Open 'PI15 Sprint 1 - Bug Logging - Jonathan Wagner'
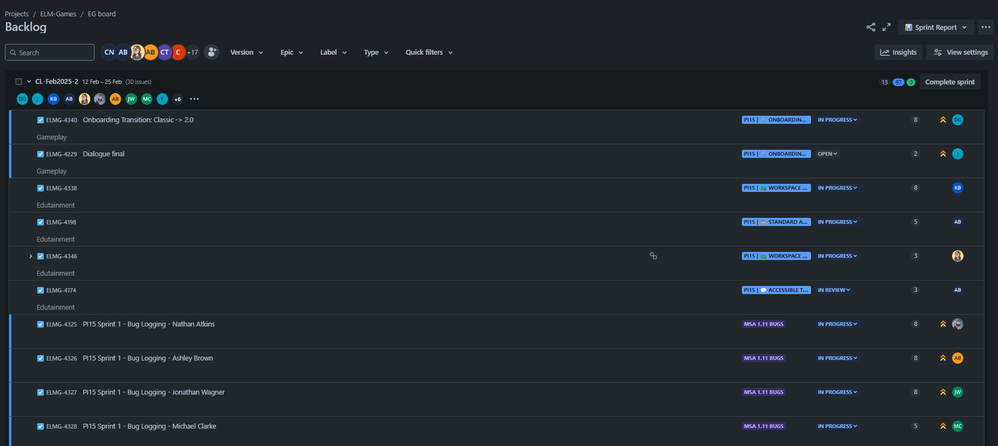 click(153, 392)
